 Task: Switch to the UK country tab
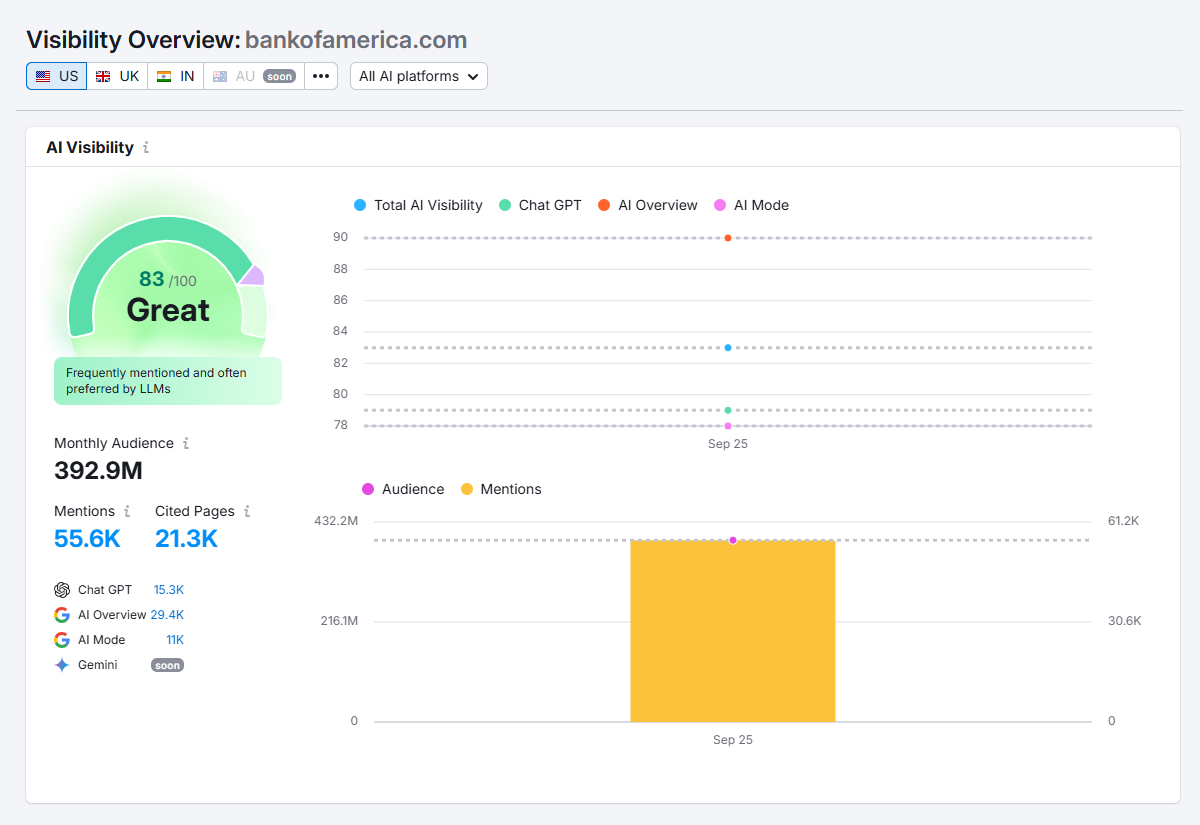pyautogui.click(x=117, y=75)
